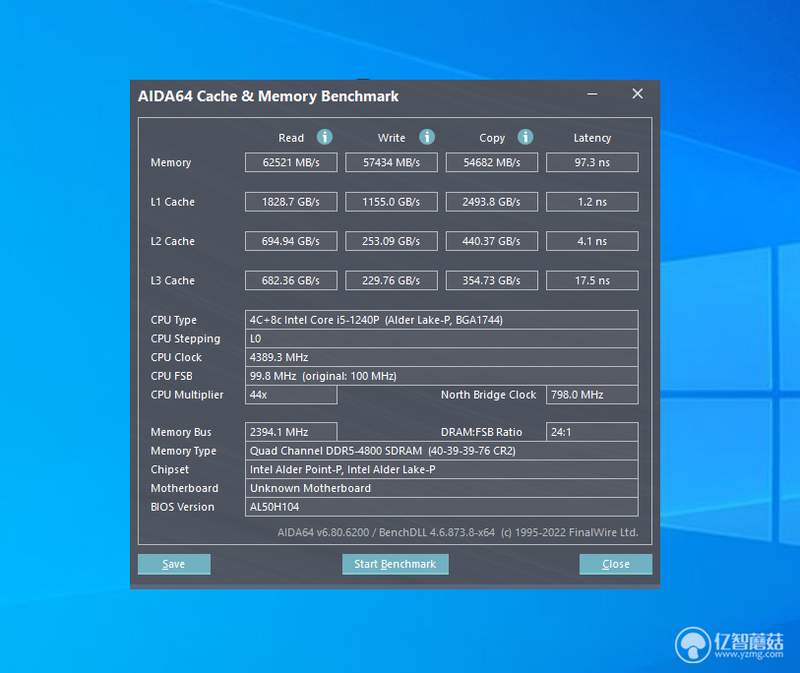Click the CPU FSB field 99.8 MHz
The height and width of the screenshot is (673, 800).
[441, 376]
